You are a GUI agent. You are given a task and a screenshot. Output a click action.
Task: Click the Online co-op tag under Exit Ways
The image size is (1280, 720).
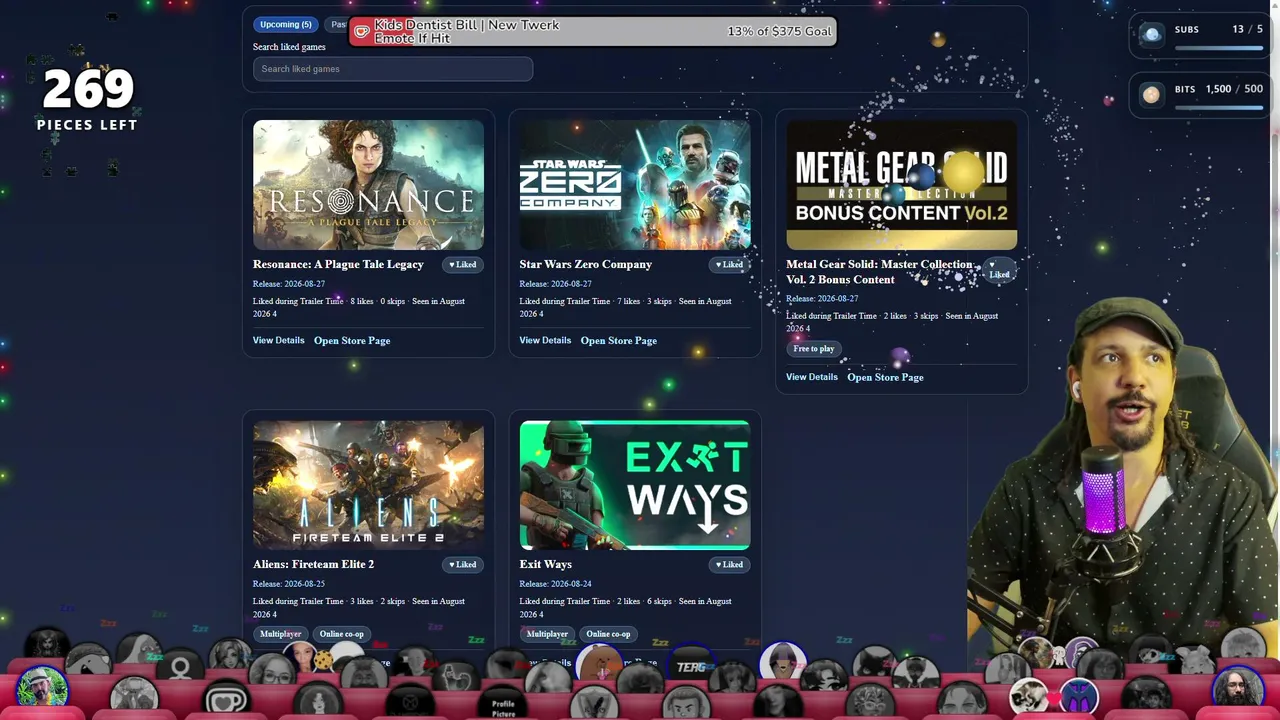[x=608, y=634]
